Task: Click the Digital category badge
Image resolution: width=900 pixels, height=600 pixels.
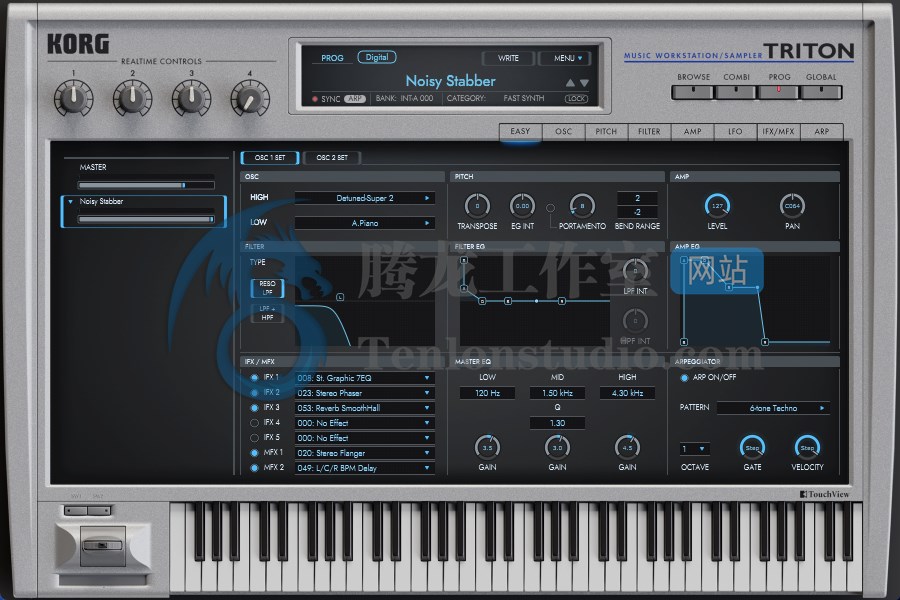Action: (377, 57)
